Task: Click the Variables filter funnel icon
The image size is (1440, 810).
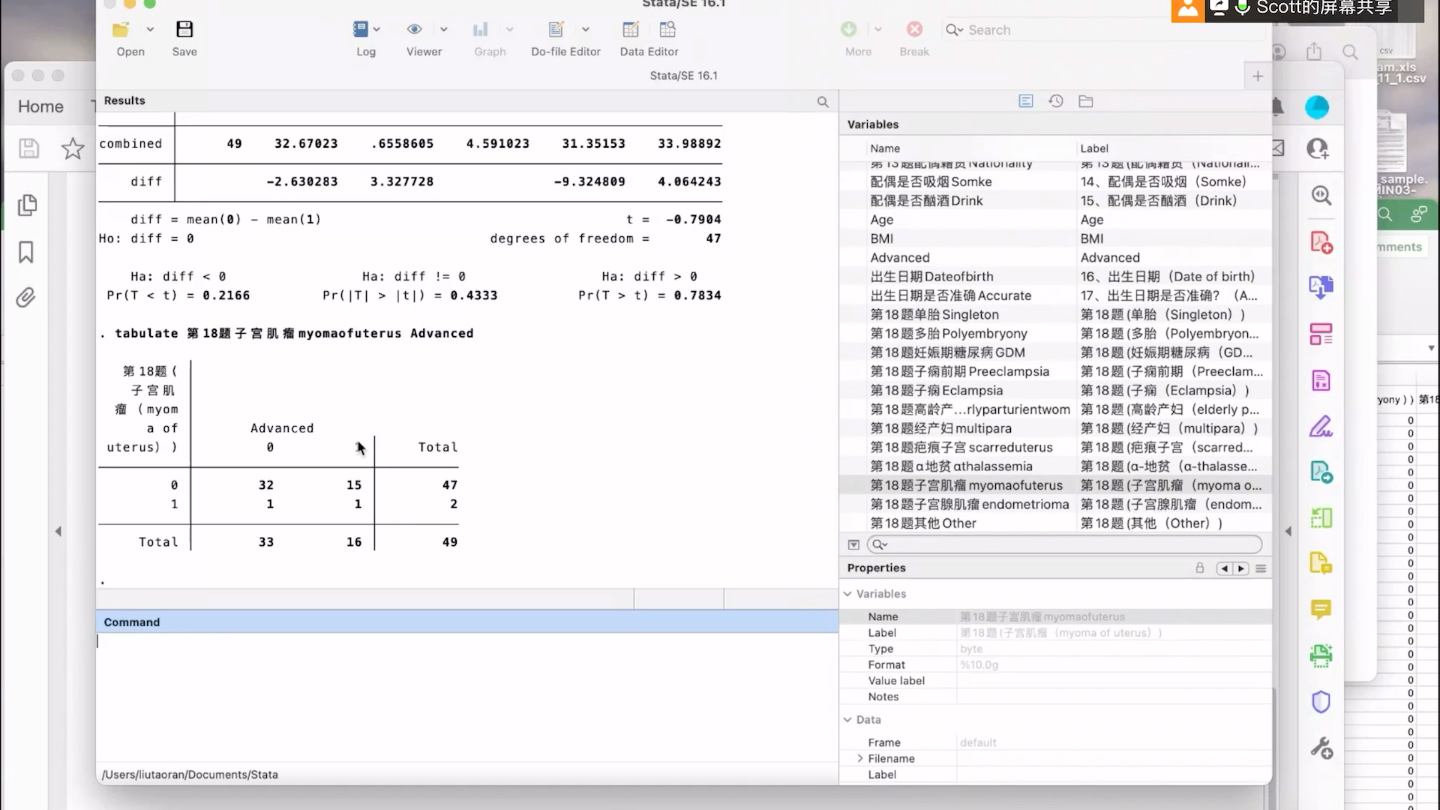Action: [853, 545]
